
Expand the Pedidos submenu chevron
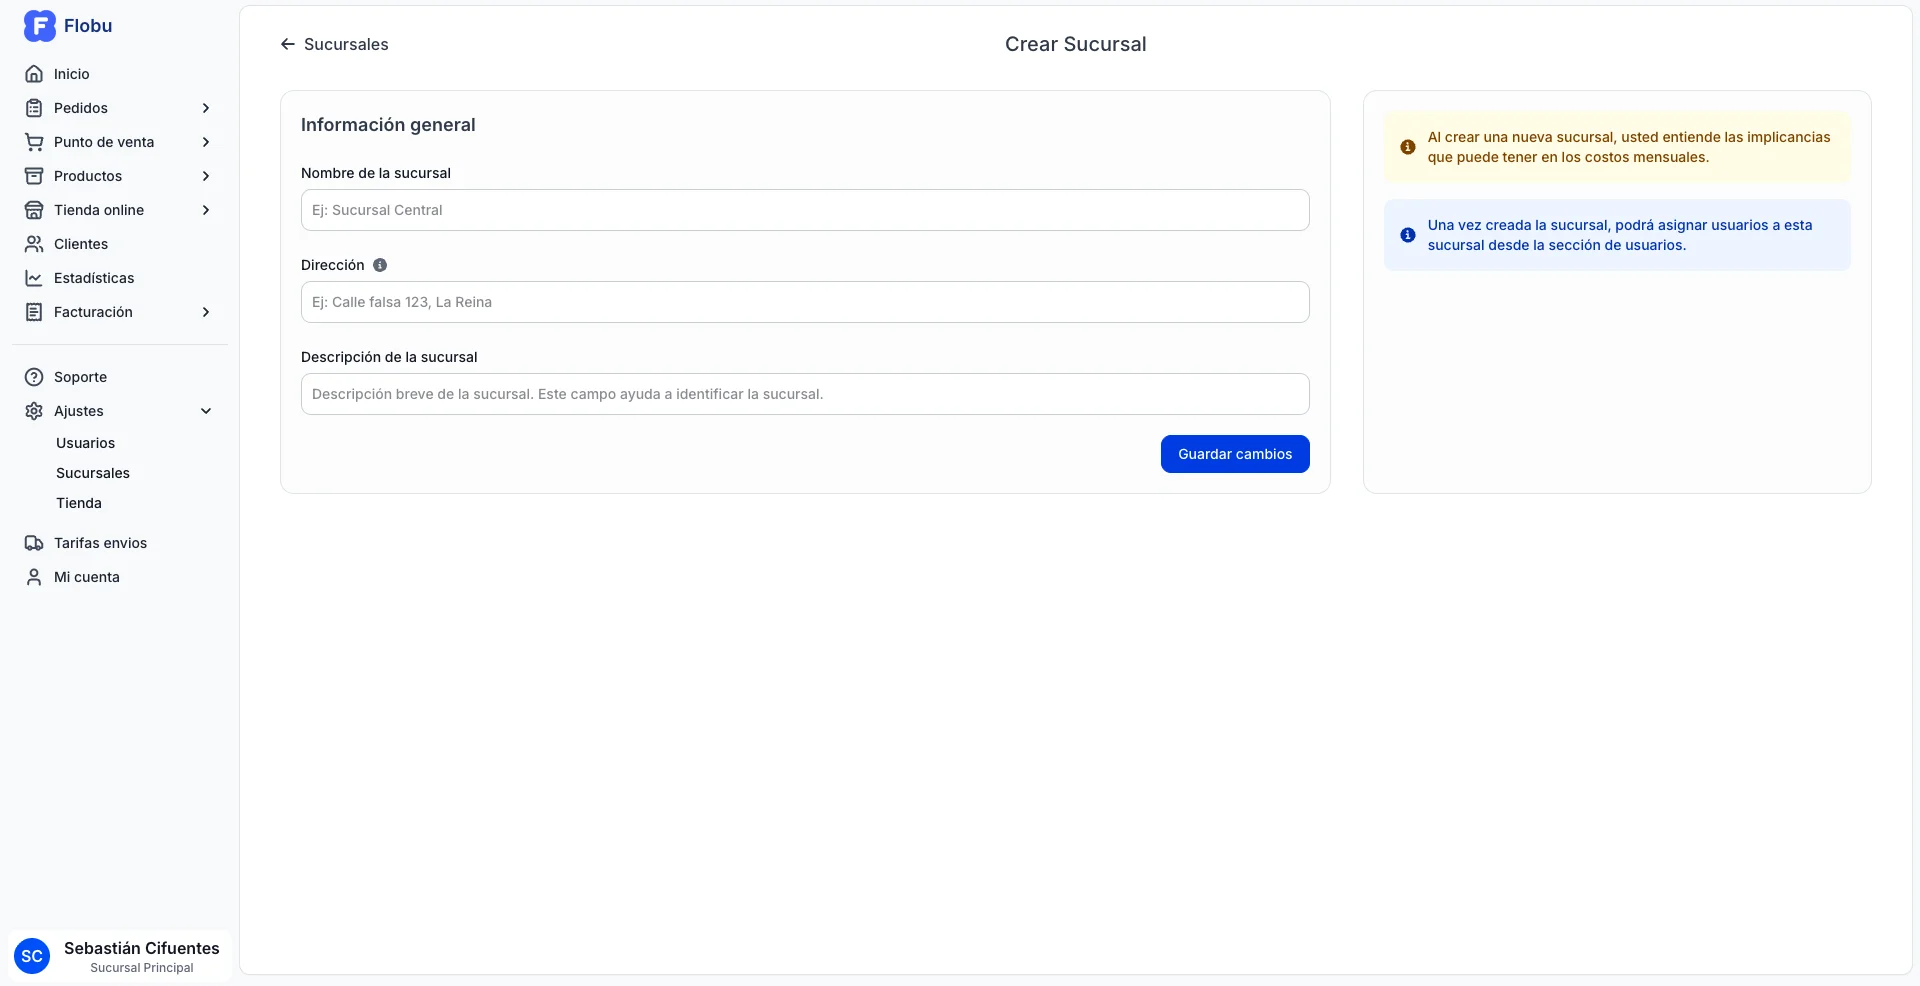pos(206,108)
